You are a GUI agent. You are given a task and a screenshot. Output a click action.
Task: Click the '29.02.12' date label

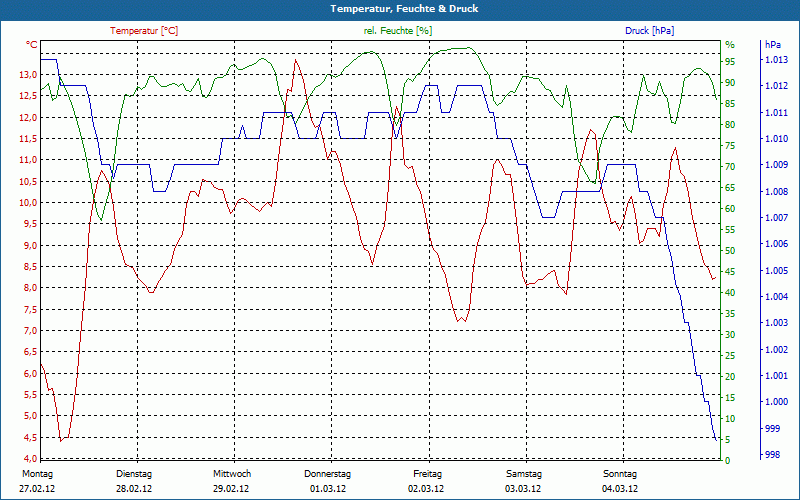pyautogui.click(x=231, y=488)
